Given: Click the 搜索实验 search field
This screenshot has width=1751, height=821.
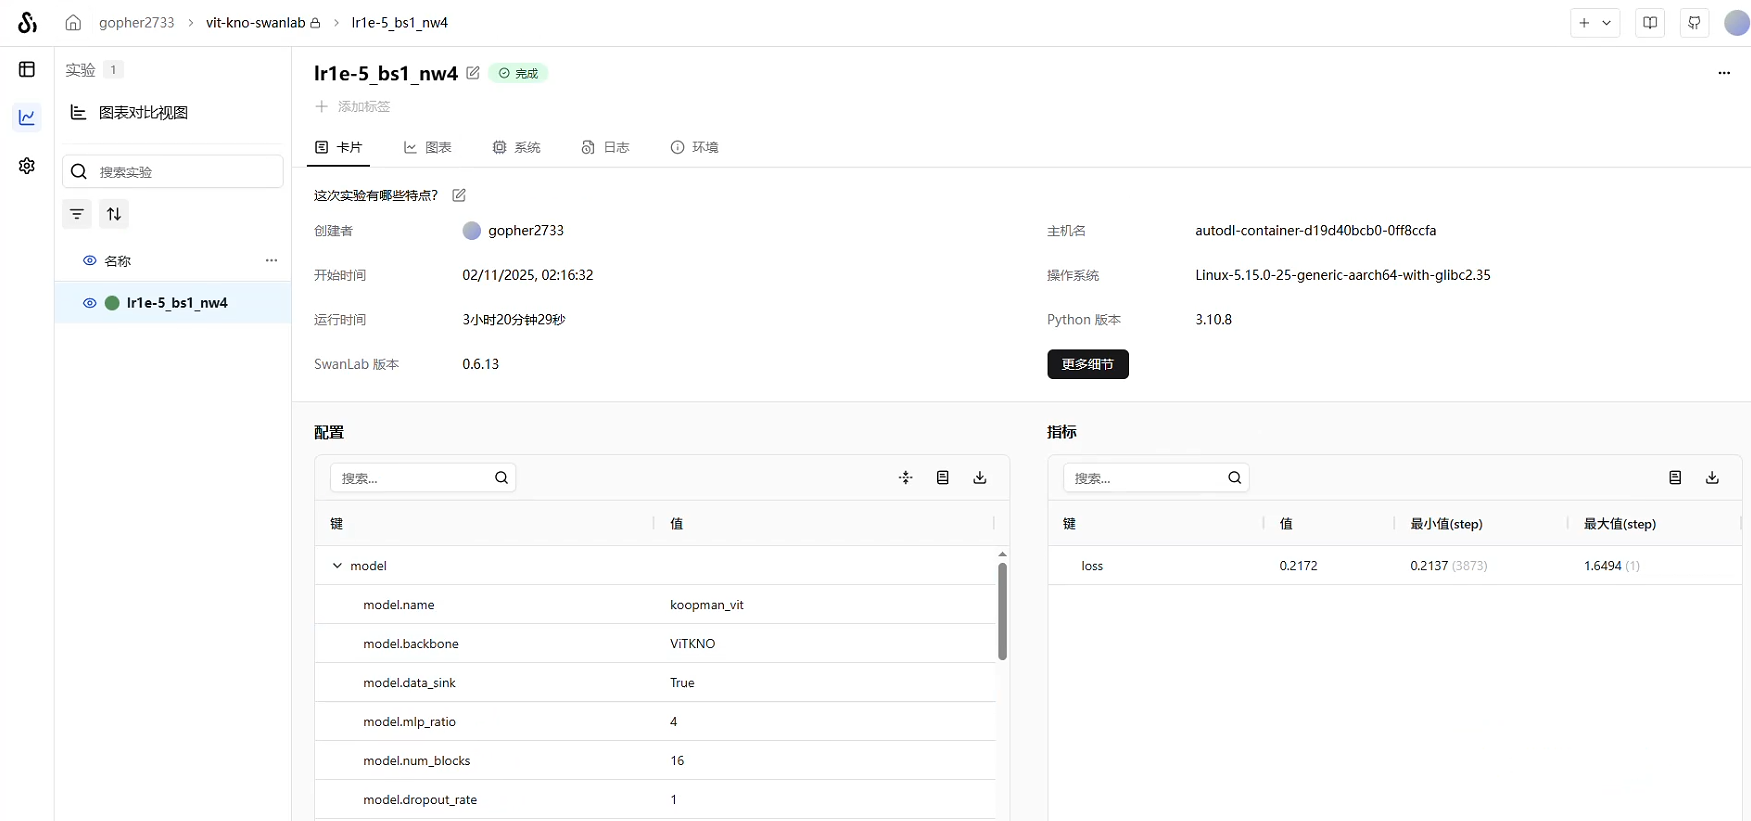Looking at the screenshot, I should (x=185, y=172).
